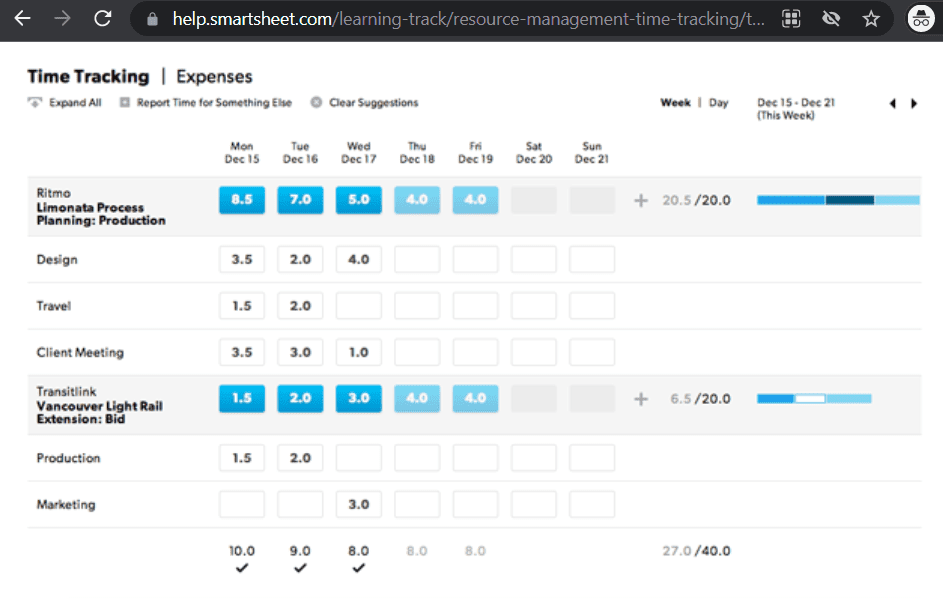Image resolution: width=943 pixels, height=599 pixels.
Task: Click the Design hours field for Thu Dec 18
Action: [x=416, y=259]
